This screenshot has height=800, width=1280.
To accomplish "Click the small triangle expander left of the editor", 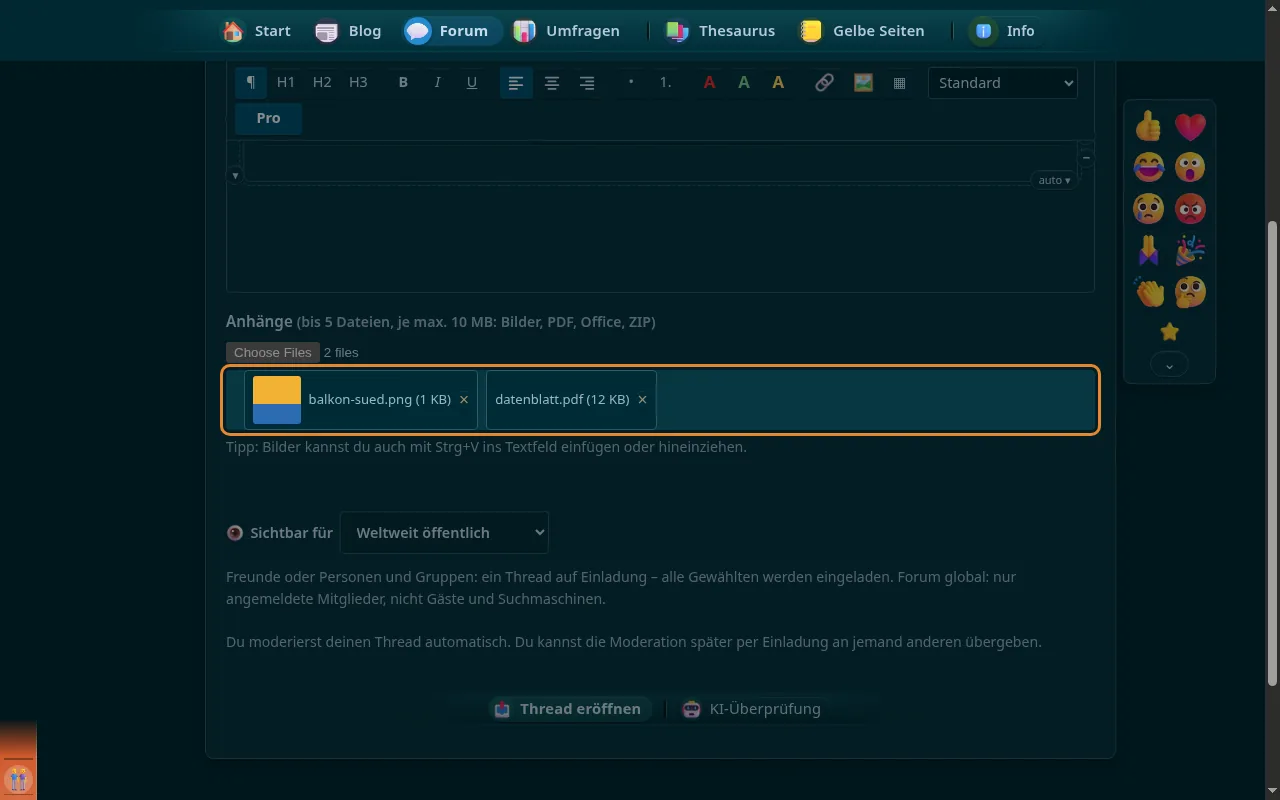I will [235, 176].
